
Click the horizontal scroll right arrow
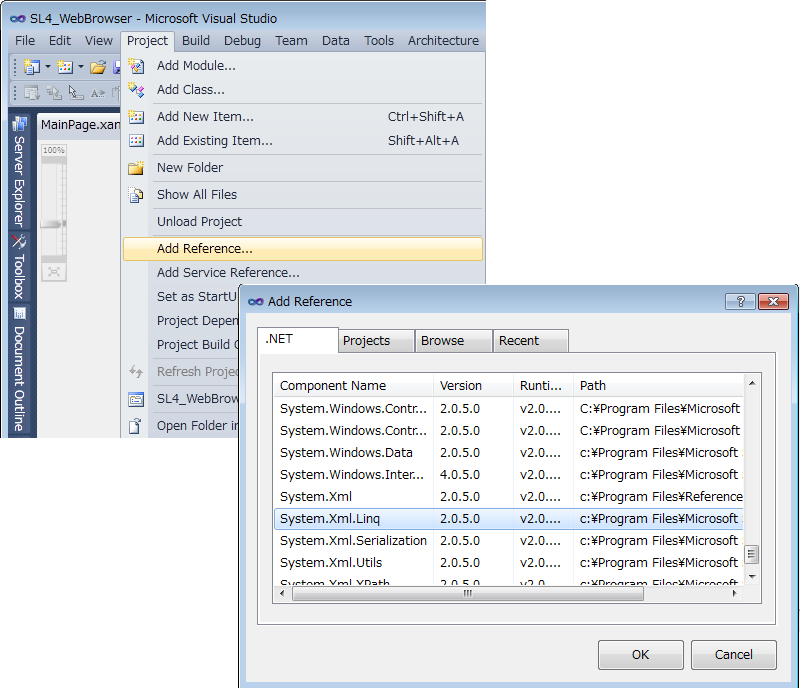(x=735, y=594)
